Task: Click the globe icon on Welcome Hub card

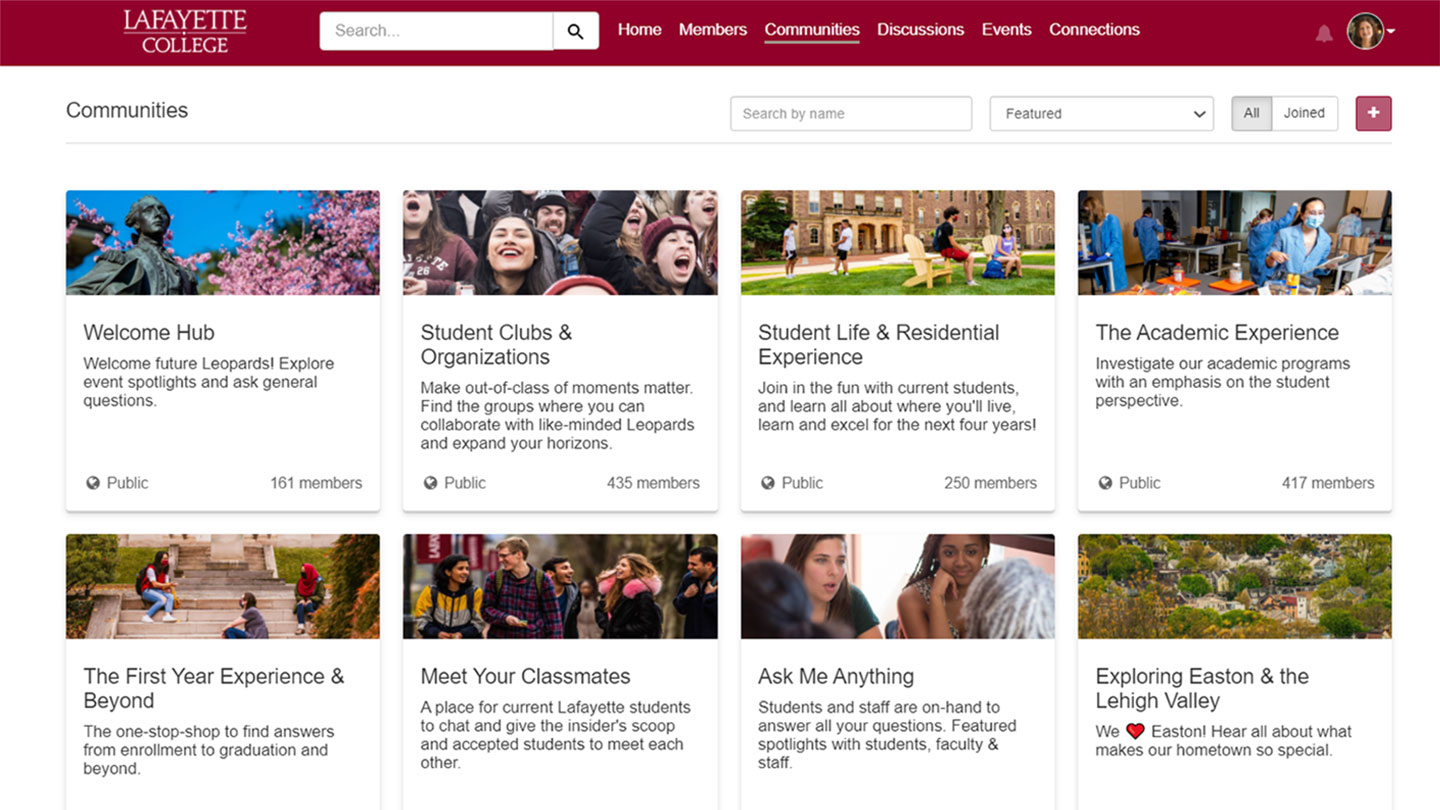Action: coord(93,483)
